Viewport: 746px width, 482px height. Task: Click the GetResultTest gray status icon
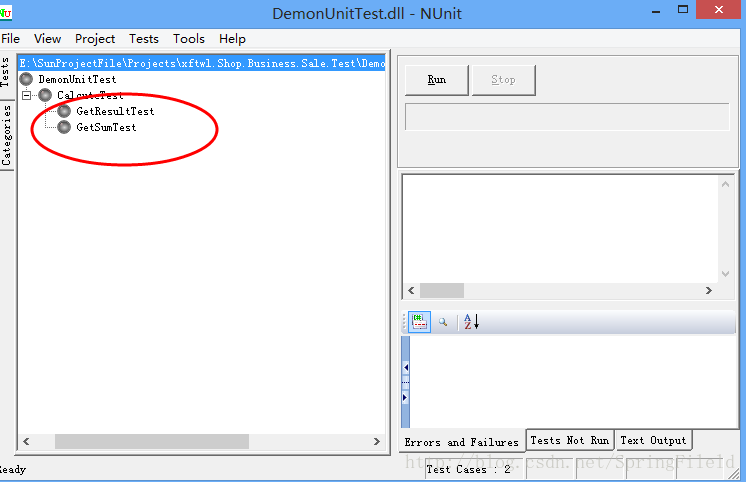[64, 111]
